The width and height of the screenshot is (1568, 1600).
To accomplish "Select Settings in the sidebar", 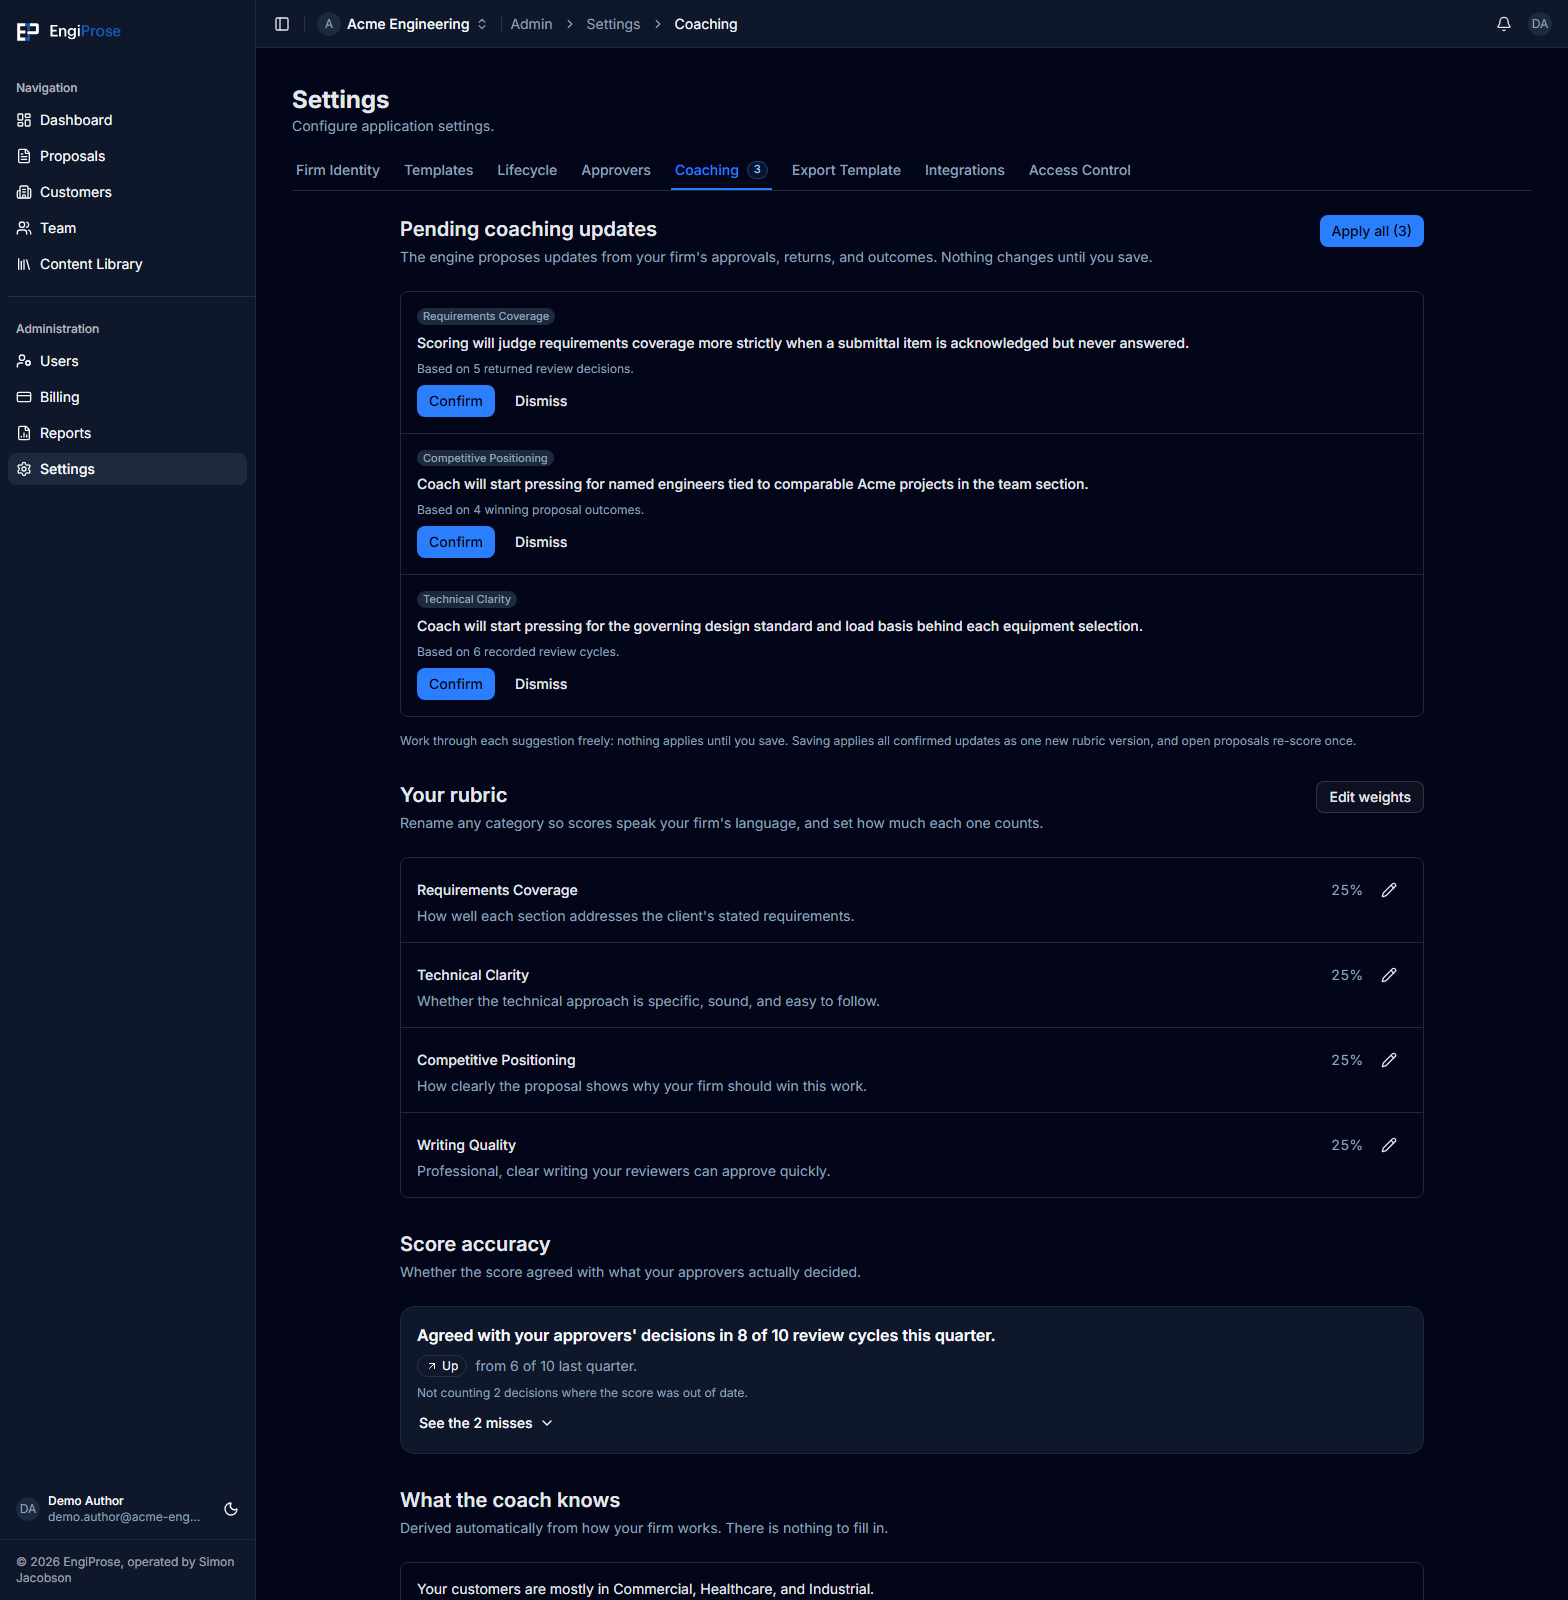I will coord(127,469).
